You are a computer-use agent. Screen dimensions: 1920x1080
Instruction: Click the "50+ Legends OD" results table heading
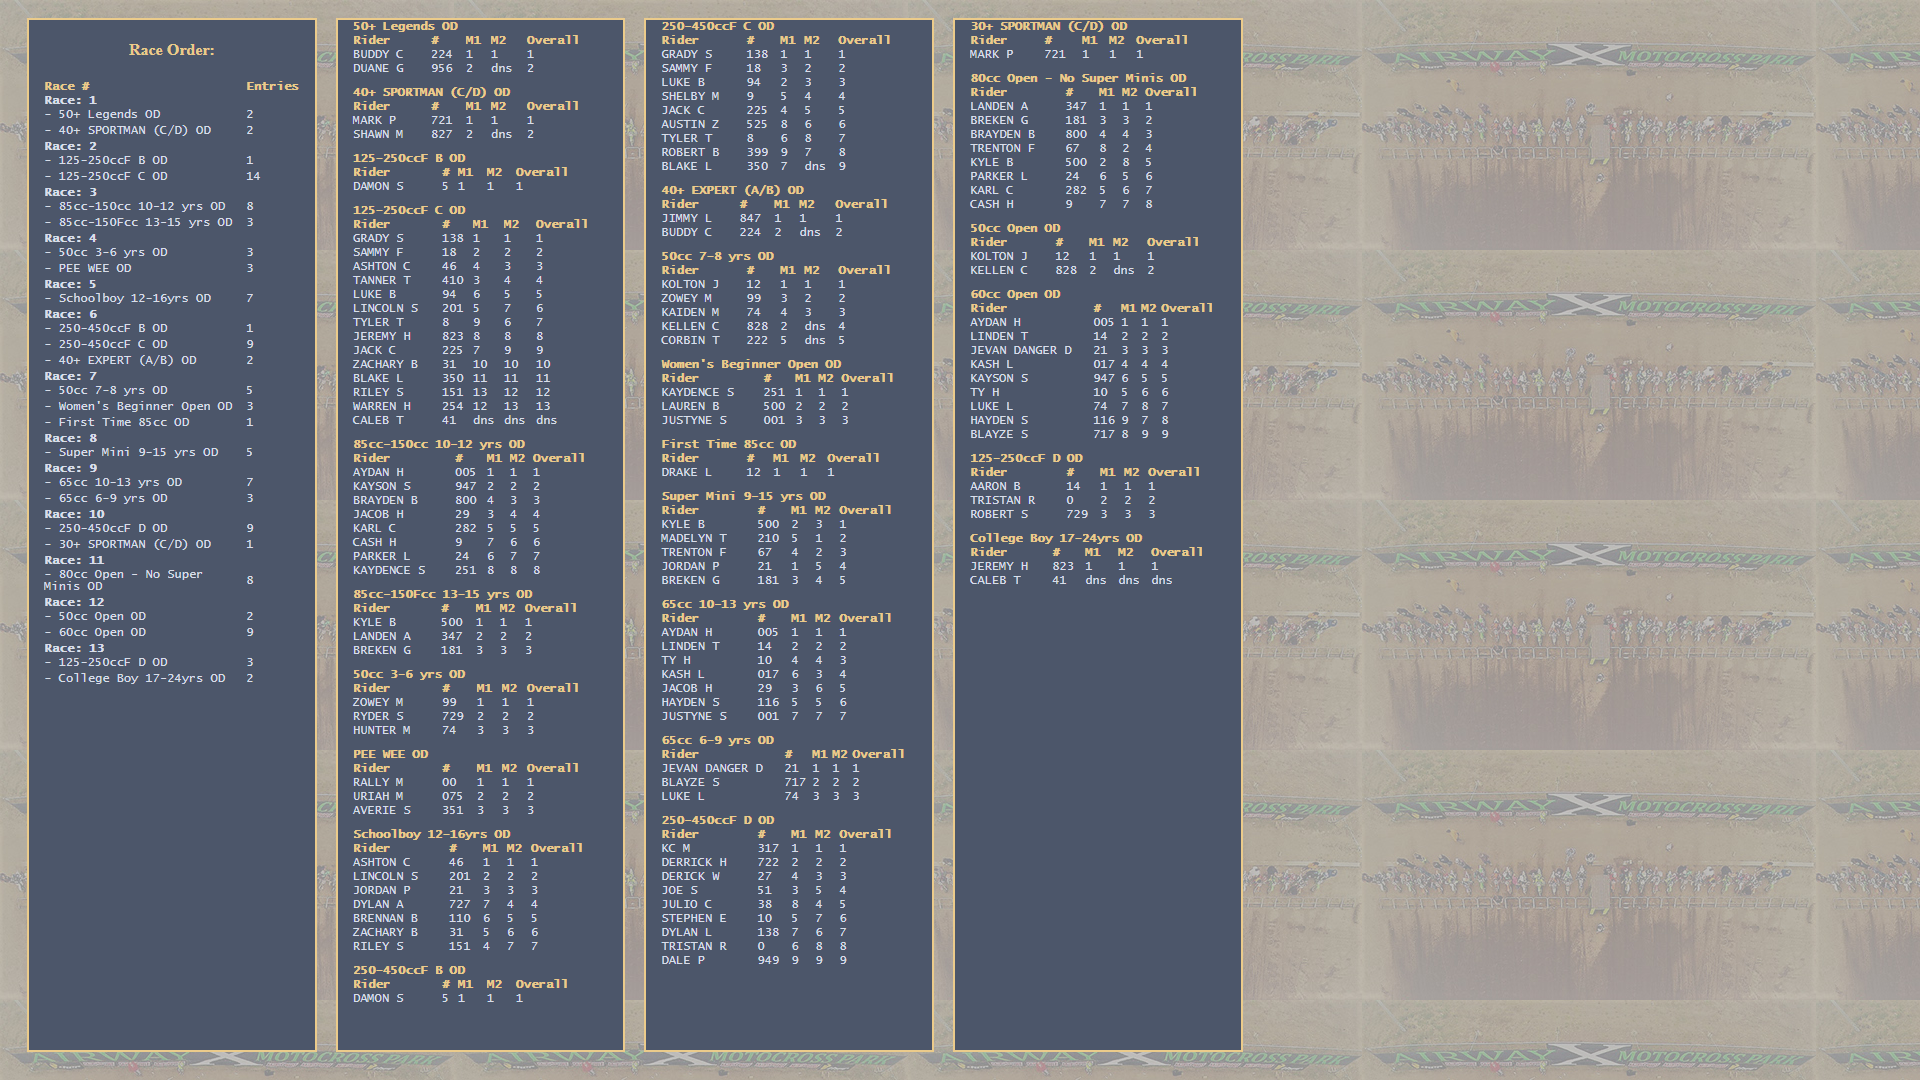pyautogui.click(x=405, y=26)
